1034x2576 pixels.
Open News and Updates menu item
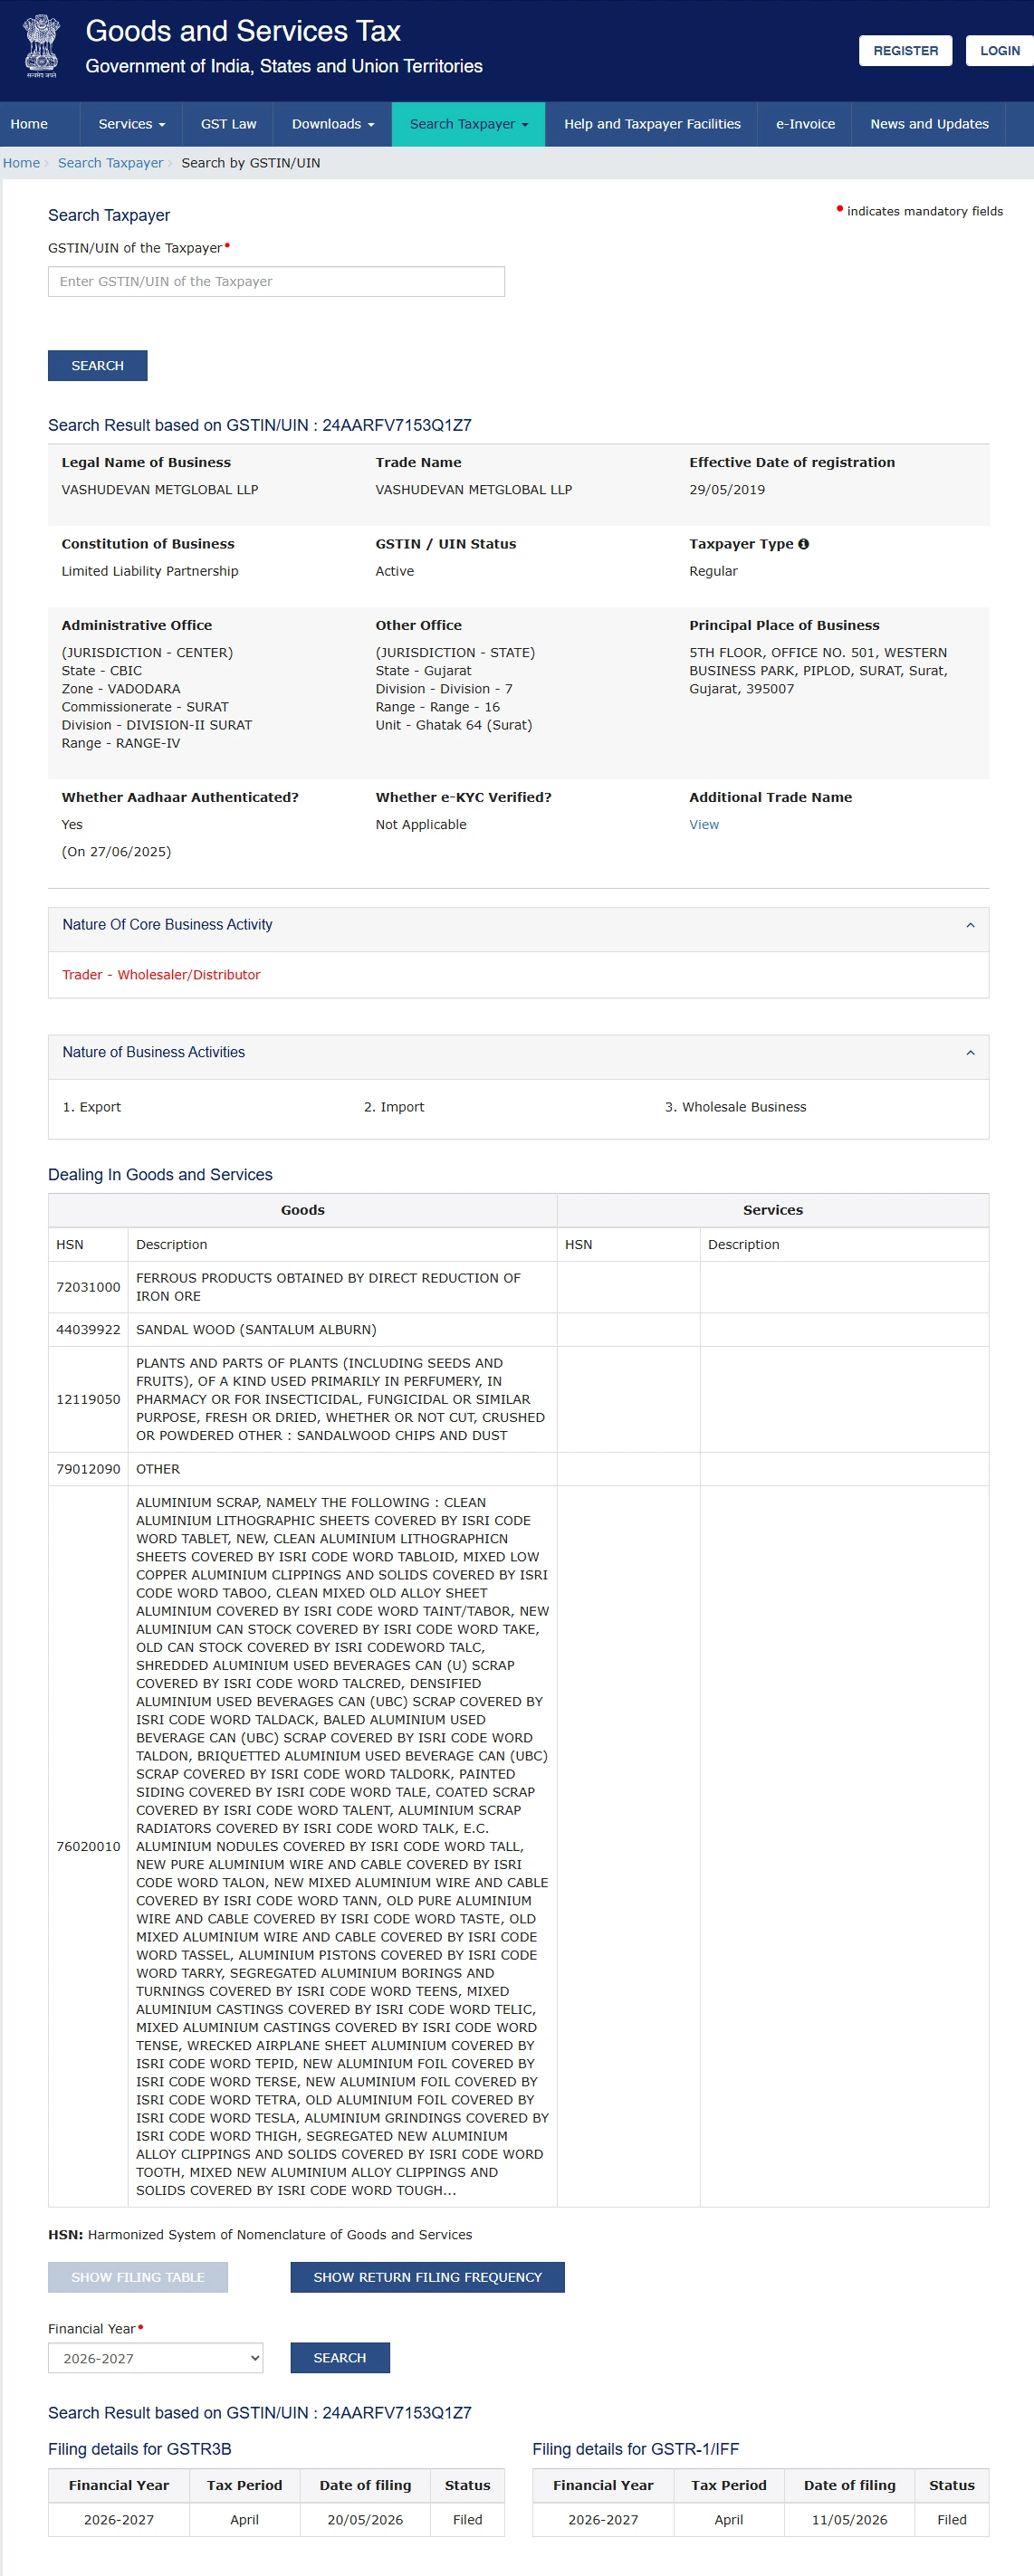(x=929, y=124)
